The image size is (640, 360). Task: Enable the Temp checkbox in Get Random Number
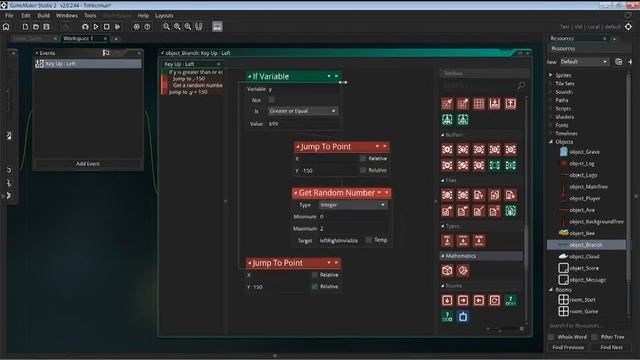click(369, 240)
